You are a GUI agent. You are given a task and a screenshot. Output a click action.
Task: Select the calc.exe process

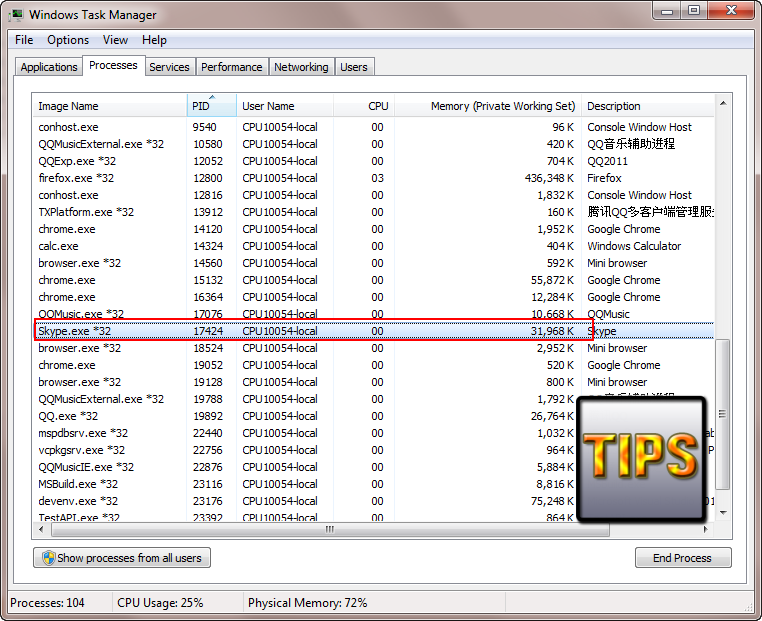click(x=373, y=246)
